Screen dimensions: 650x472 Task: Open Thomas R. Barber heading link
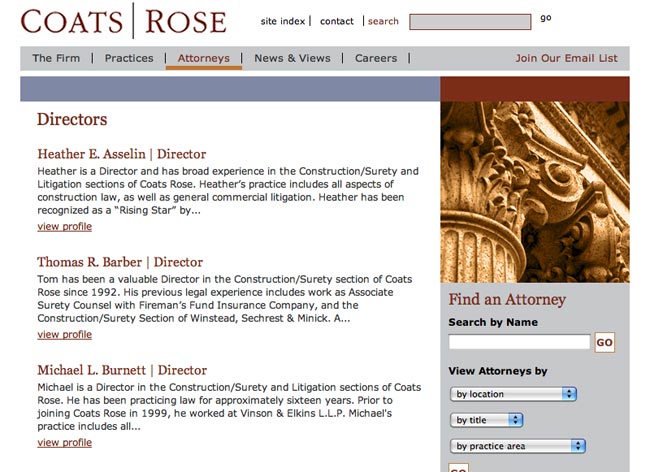(120, 262)
